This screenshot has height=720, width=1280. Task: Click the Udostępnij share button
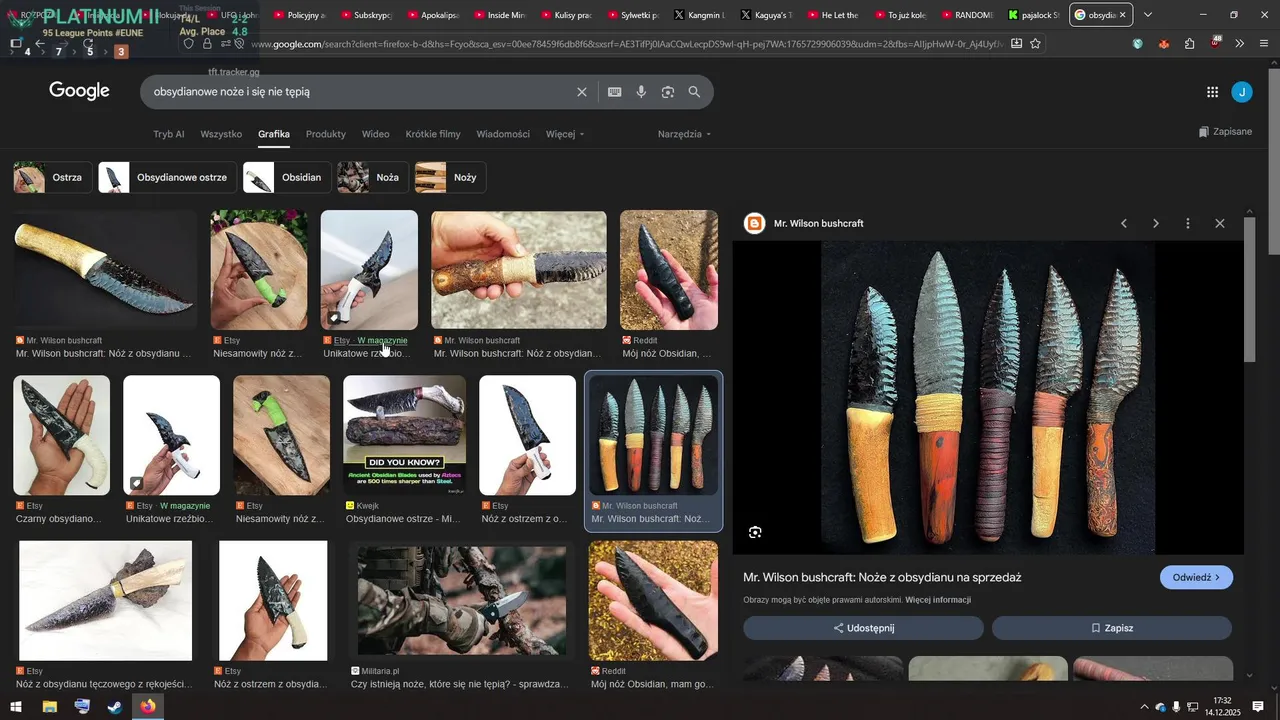(x=863, y=628)
